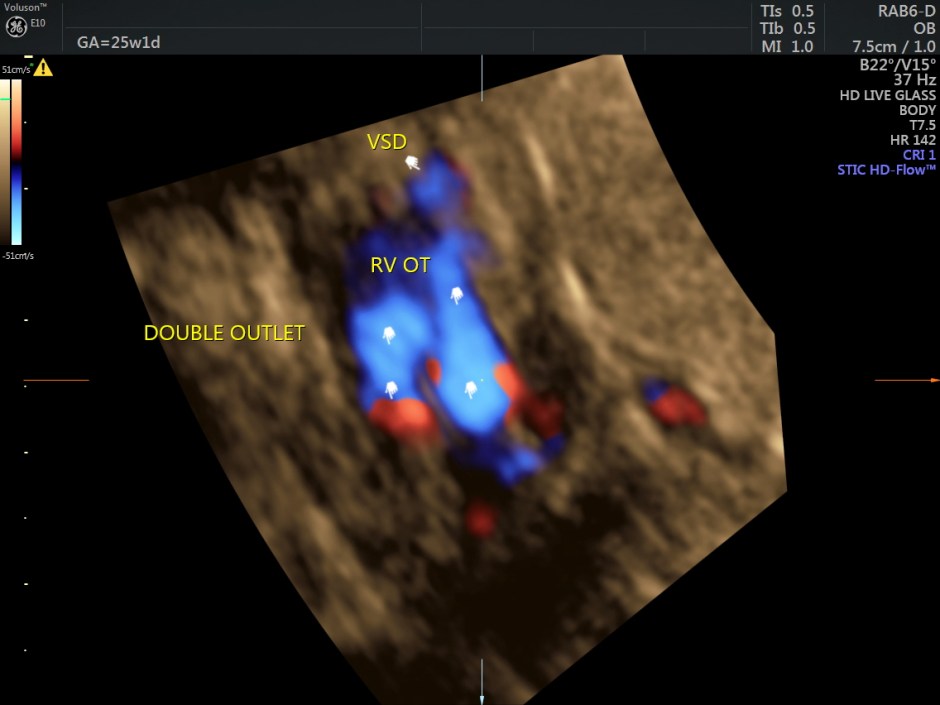The height and width of the screenshot is (705, 940).
Task: Select the VSD annotation label
Action: [387, 142]
